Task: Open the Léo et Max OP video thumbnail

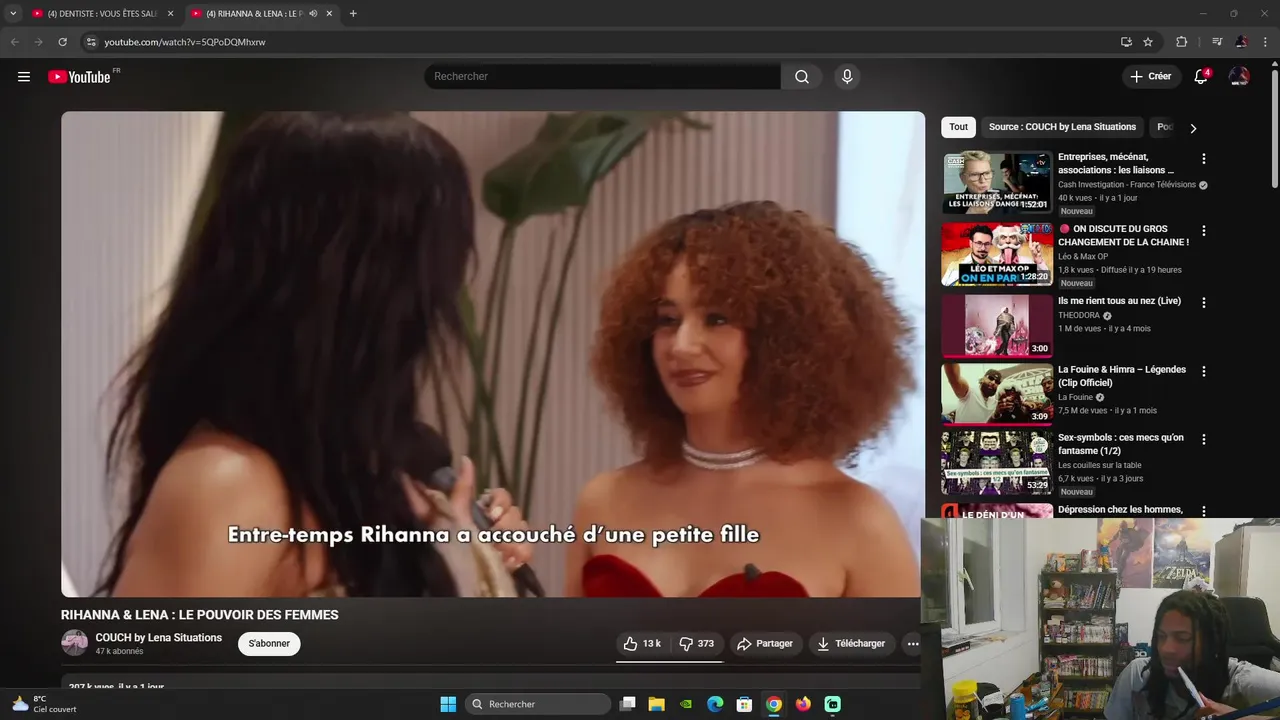Action: pos(997,255)
